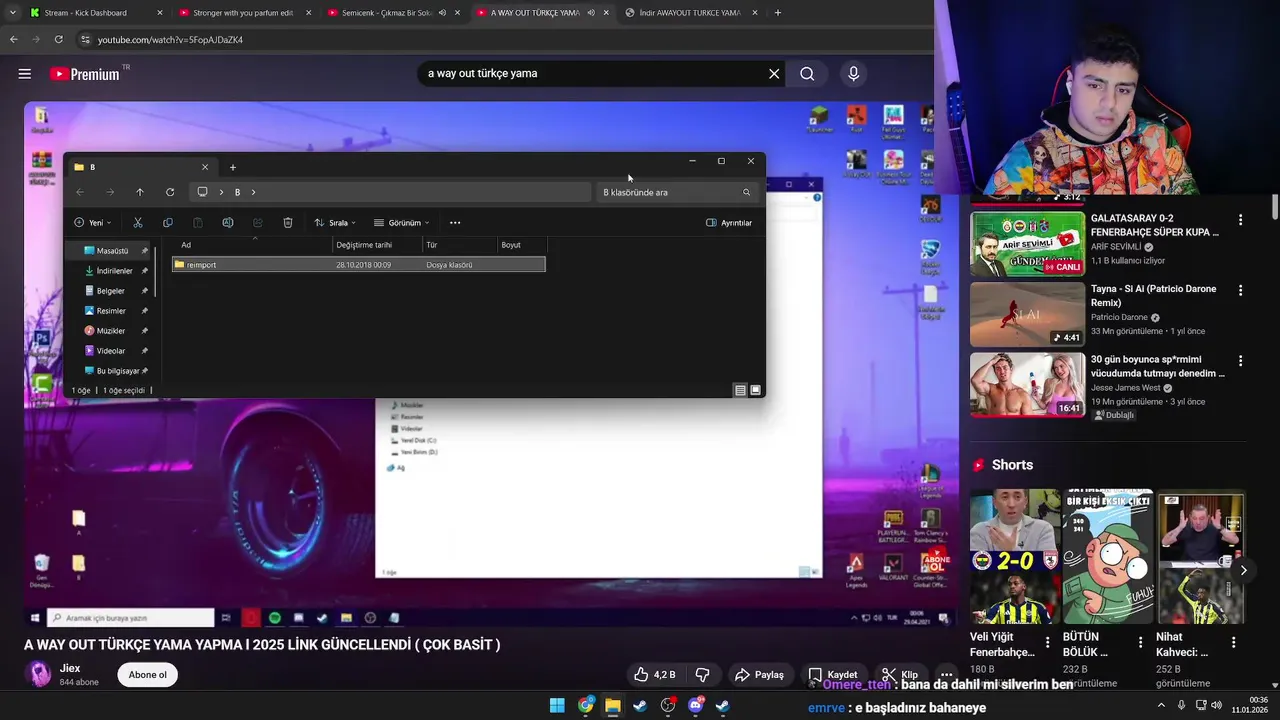Open options for Tayna - Si Ai video
Viewport: 1280px width, 720px height.
coord(1240,291)
